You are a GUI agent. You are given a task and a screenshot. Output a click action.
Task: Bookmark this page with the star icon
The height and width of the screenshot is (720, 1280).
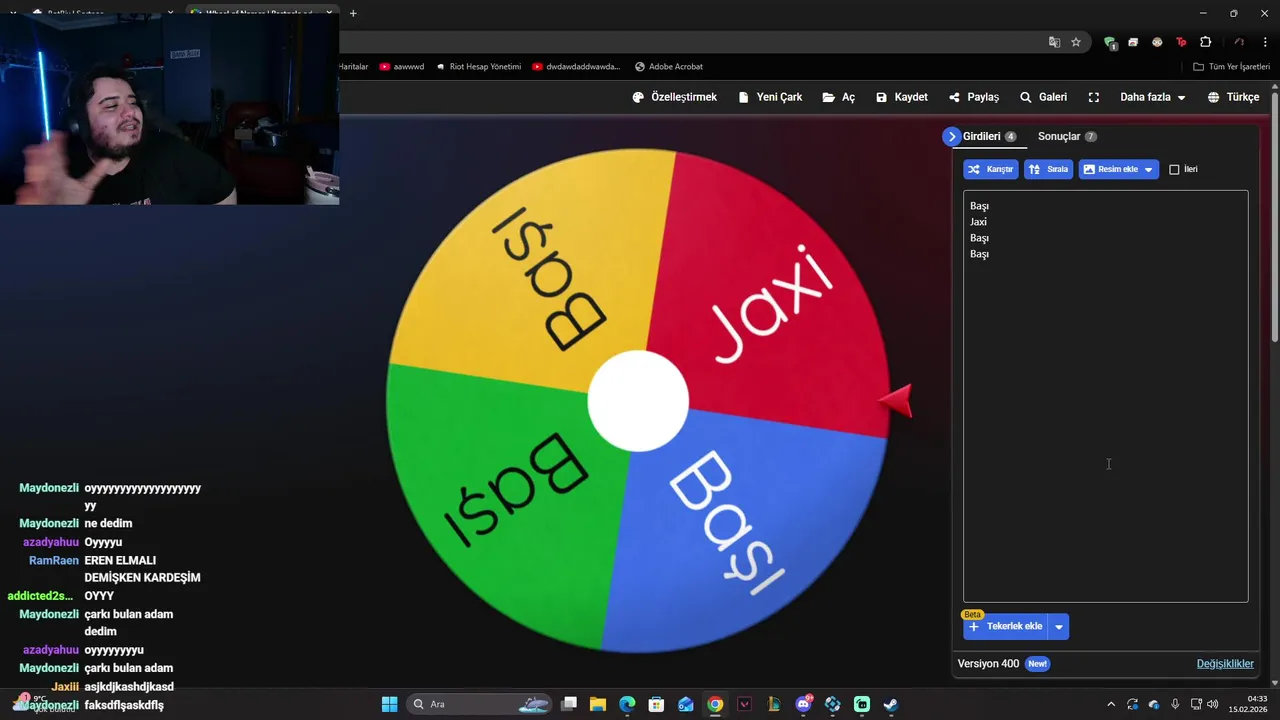click(1076, 42)
